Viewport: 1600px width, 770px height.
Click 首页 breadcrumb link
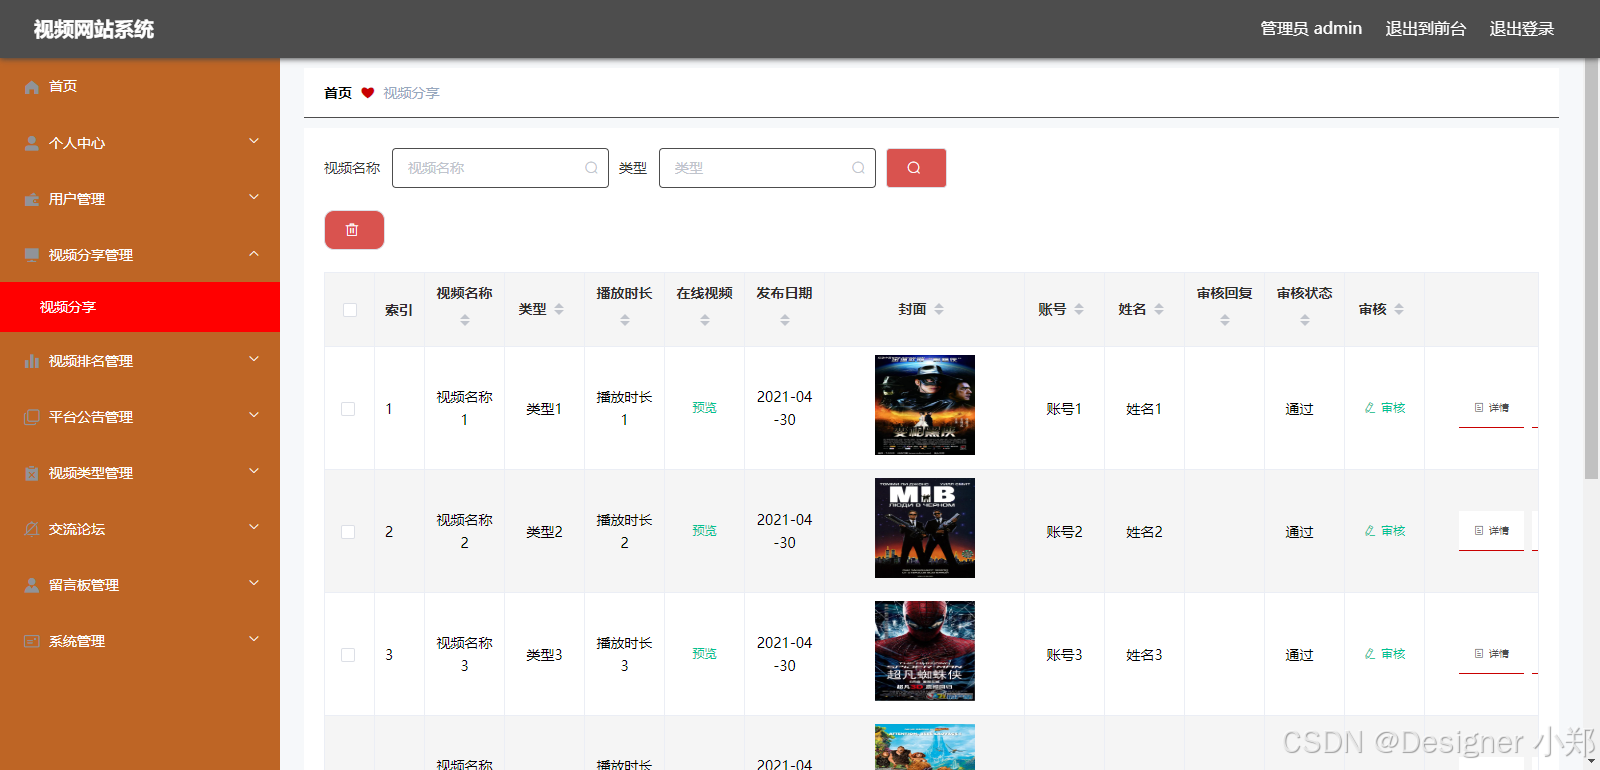[x=338, y=93]
